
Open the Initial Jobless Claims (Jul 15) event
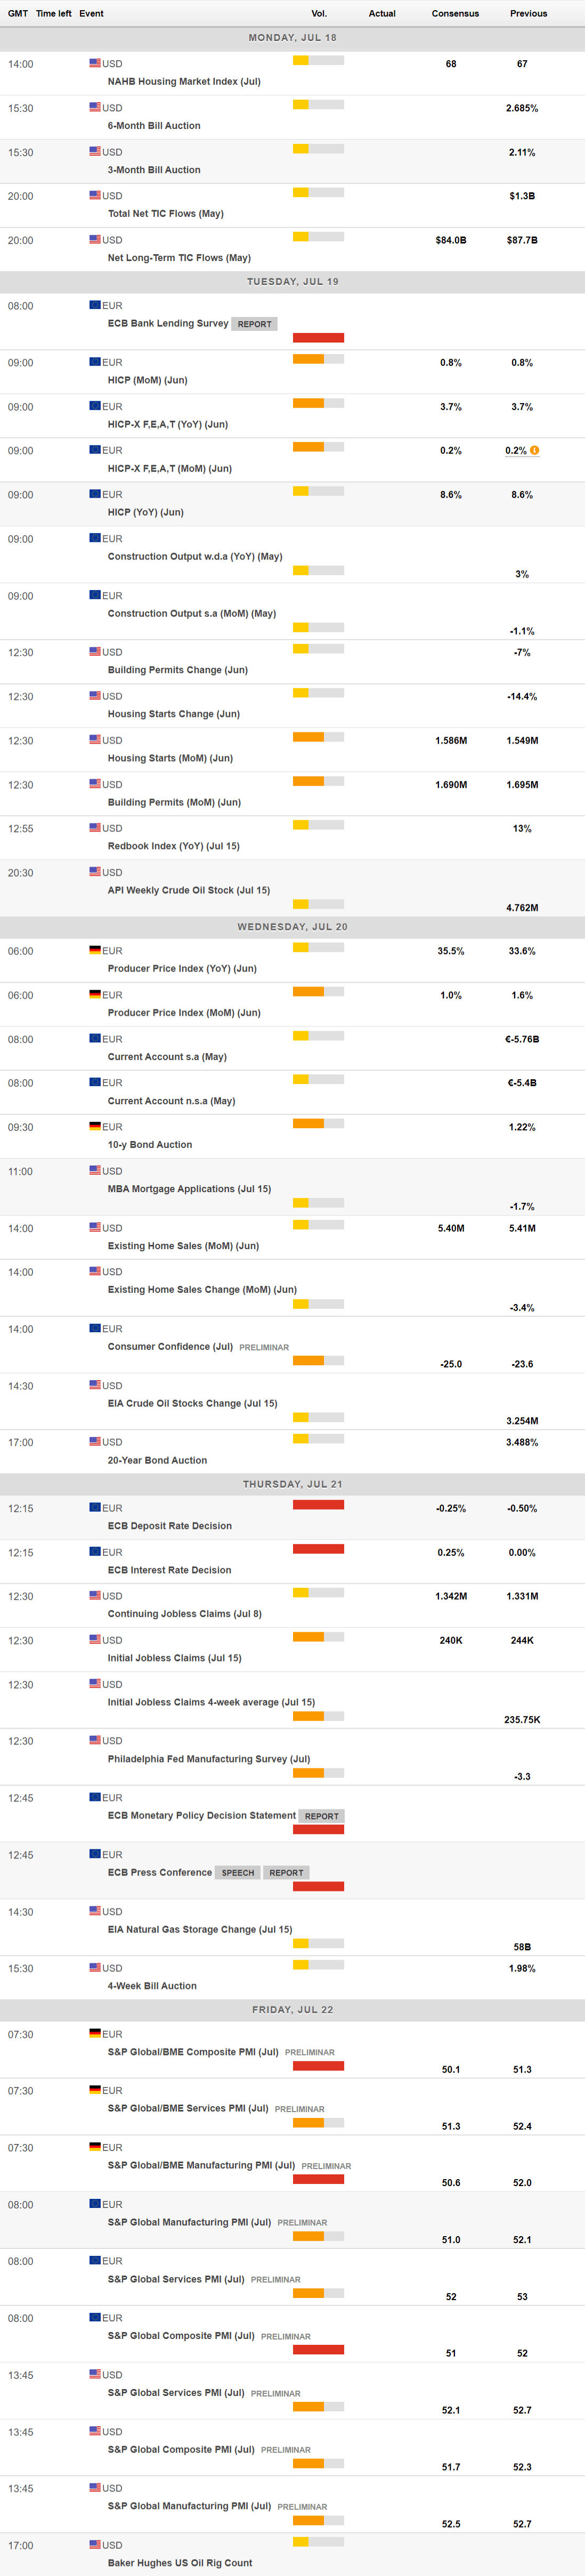pos(174,1658)
